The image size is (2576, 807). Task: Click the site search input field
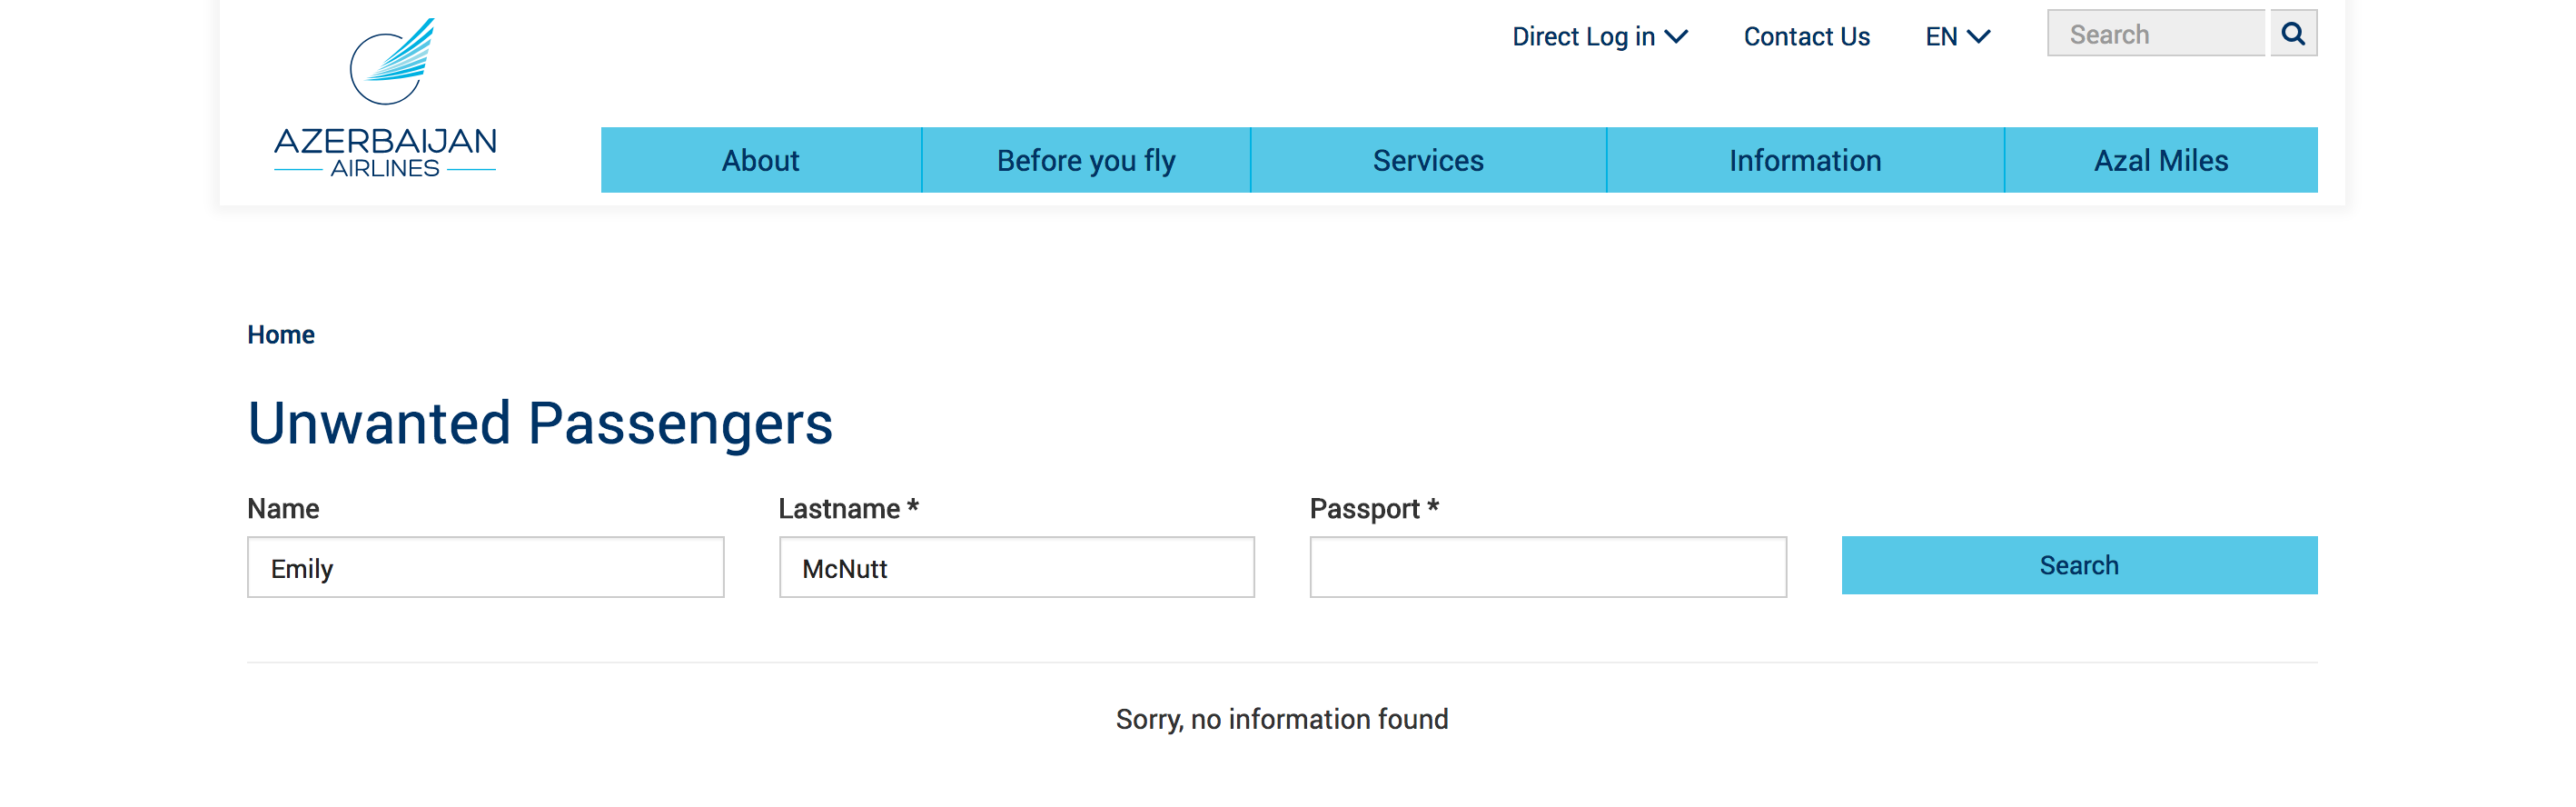[x=2155, y=34]
